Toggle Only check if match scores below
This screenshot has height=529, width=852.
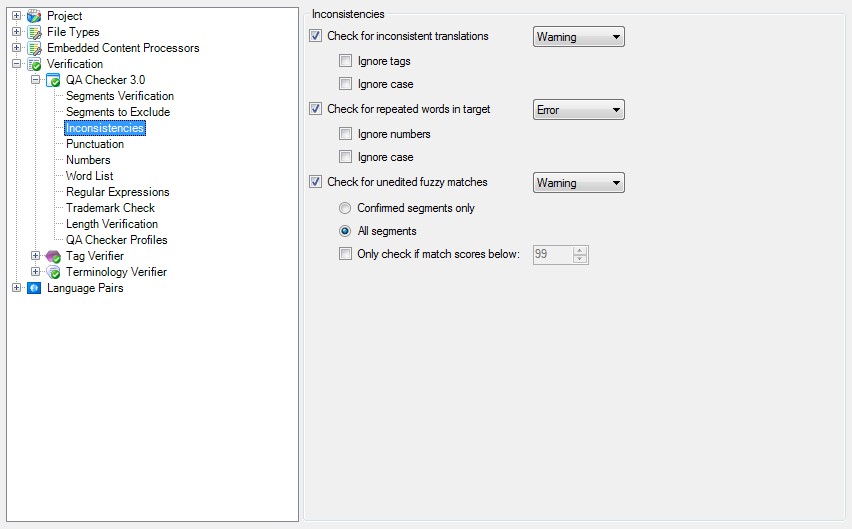(x=346, y=254)
